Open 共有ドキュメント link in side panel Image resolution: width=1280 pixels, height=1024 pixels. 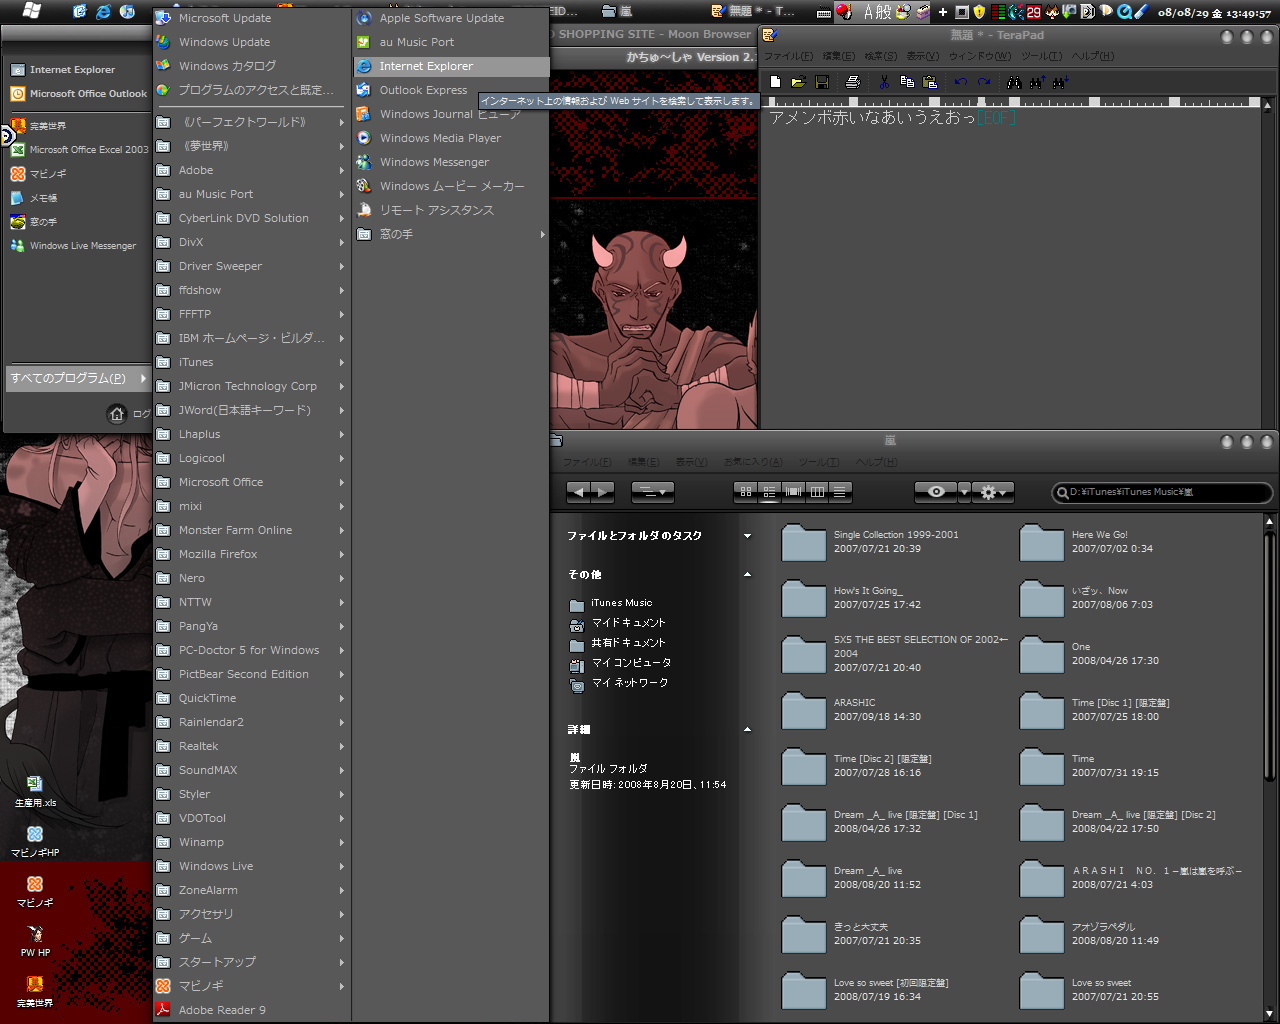pyautogui.click(x=617, y=643)
